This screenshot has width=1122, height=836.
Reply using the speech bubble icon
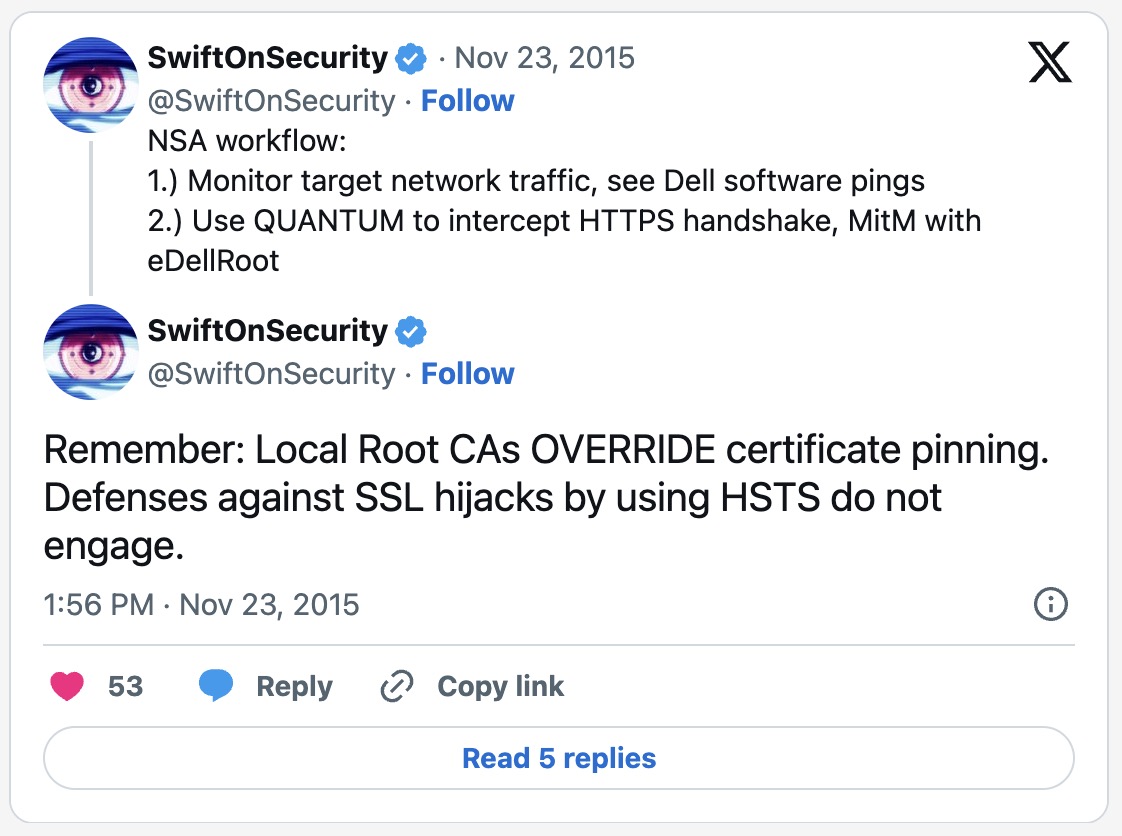tap(216, 687)
